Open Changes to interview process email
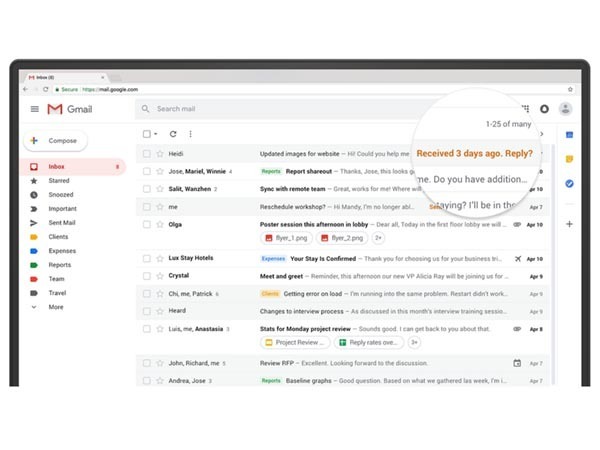 342,311
